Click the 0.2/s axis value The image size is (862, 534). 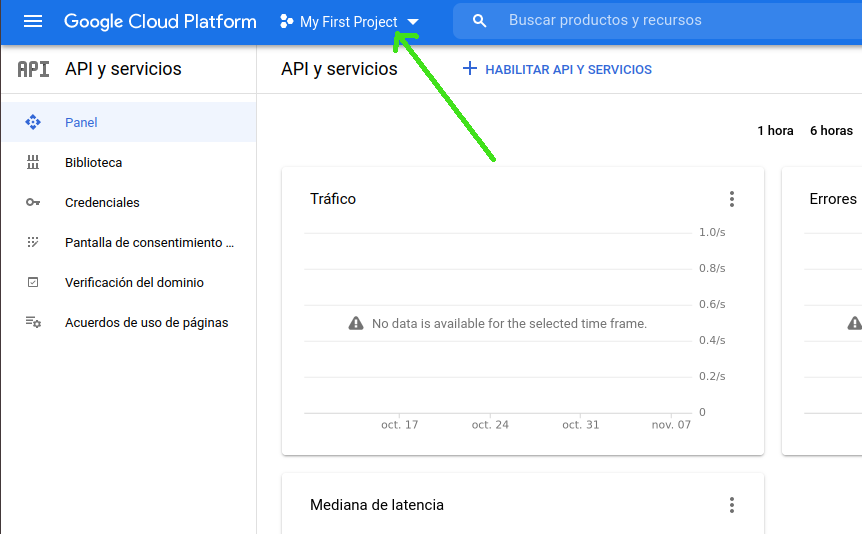click(x=712, y=376)
